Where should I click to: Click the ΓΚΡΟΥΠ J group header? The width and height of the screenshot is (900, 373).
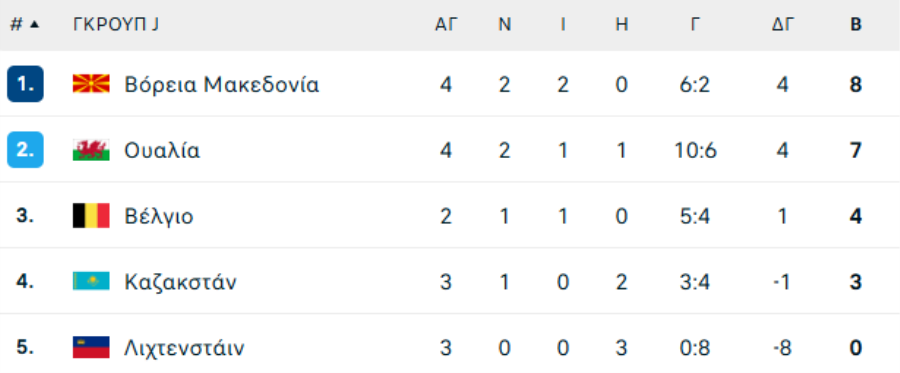coord(115,24)
